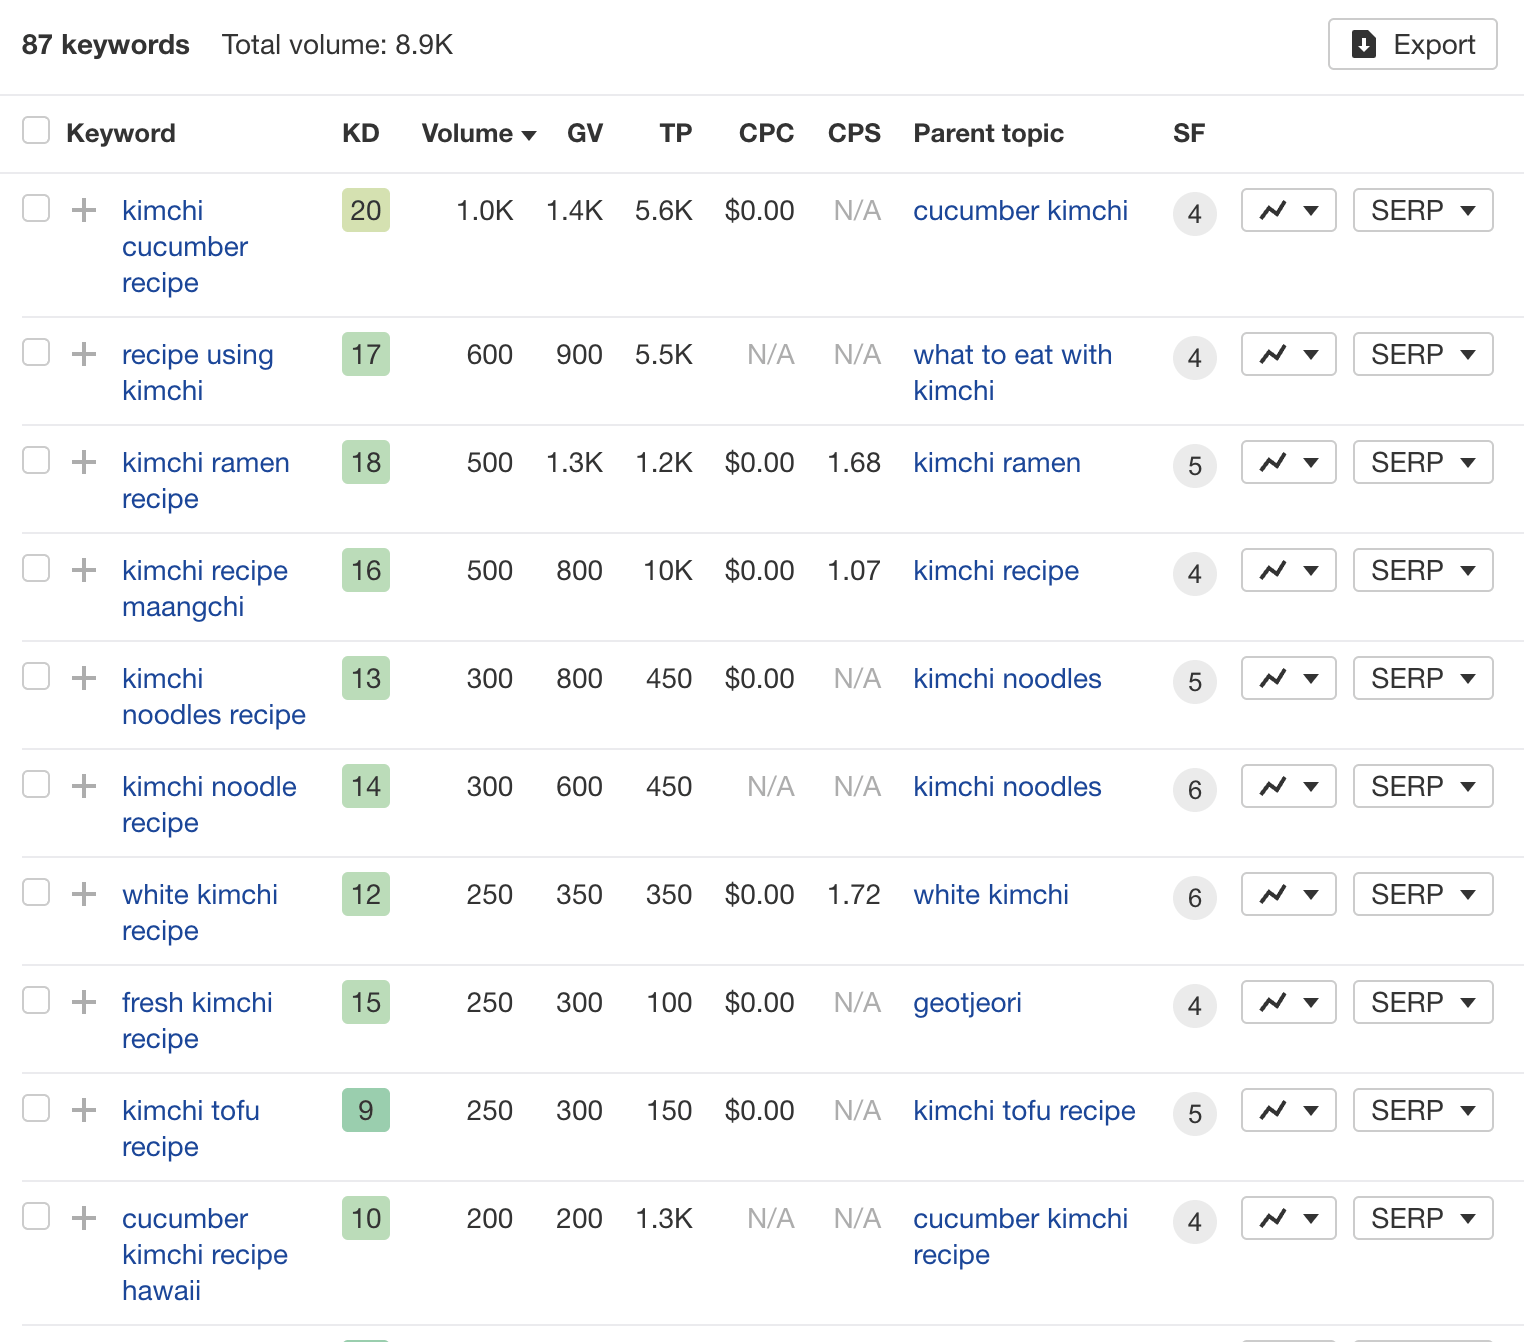
Task: Open the geotjeori parent topic link
Action: (966, 1002)
